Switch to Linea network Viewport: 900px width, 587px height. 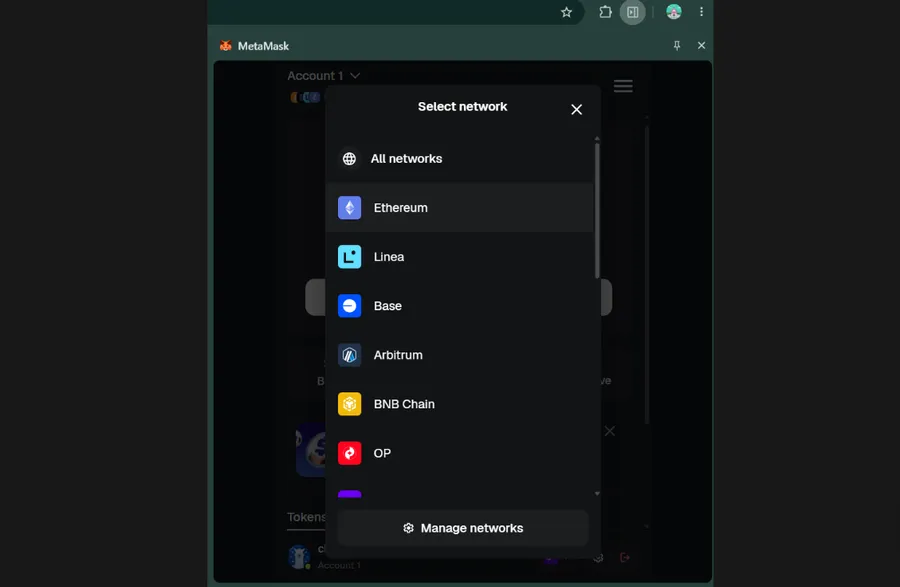459,257
